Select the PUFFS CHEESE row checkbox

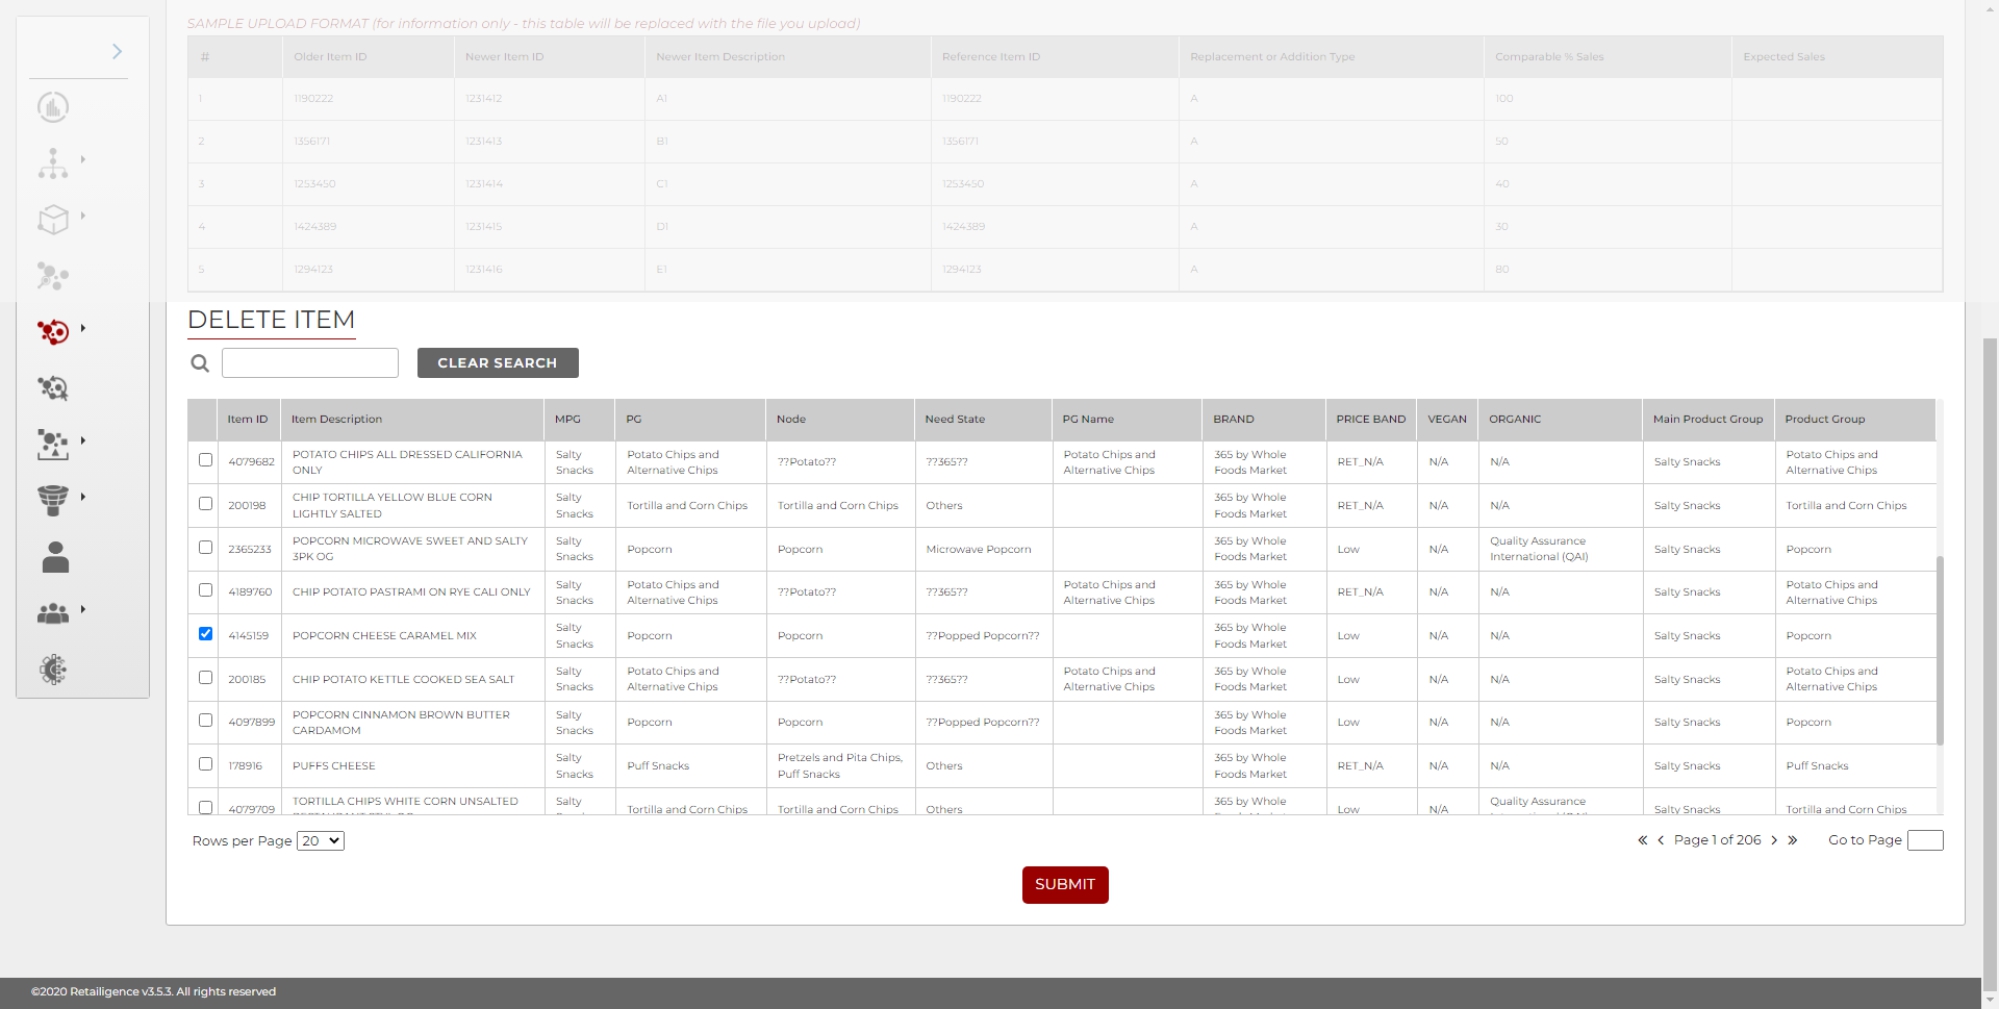pos(206,764)
